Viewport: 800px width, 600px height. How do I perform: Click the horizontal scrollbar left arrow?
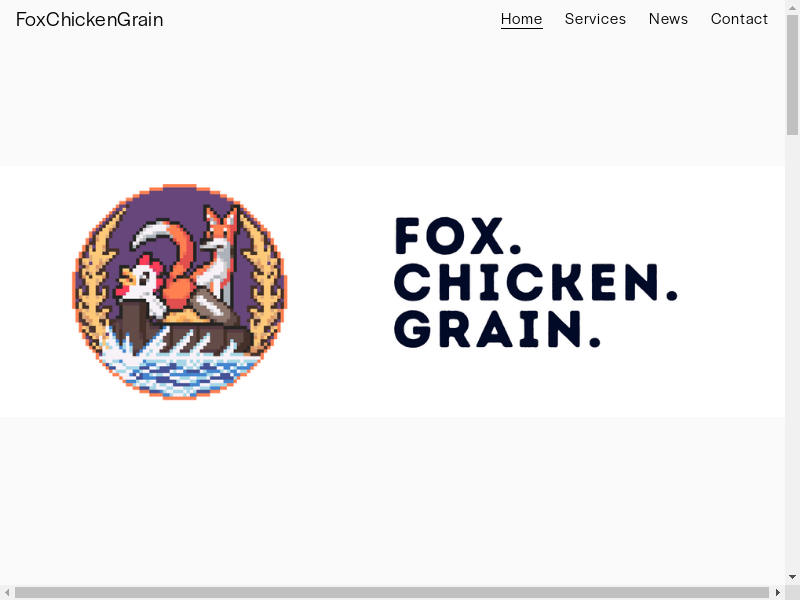click(x=7, y=592)
